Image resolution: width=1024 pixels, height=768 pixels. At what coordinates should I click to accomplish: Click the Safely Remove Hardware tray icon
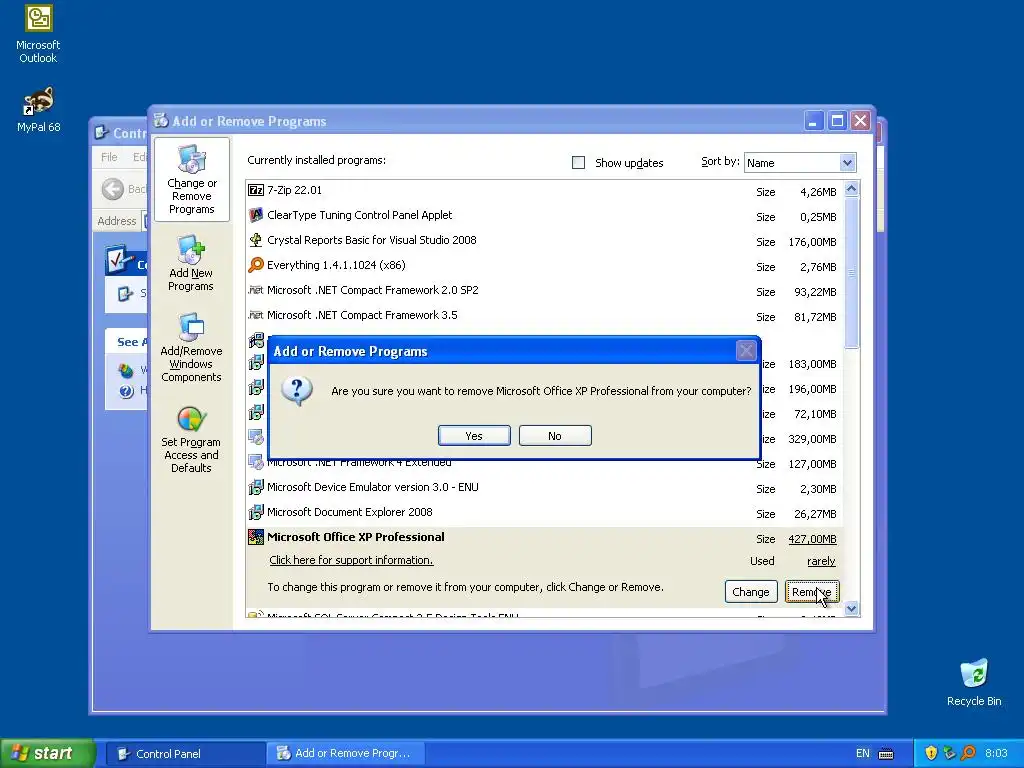coord(950,753)
